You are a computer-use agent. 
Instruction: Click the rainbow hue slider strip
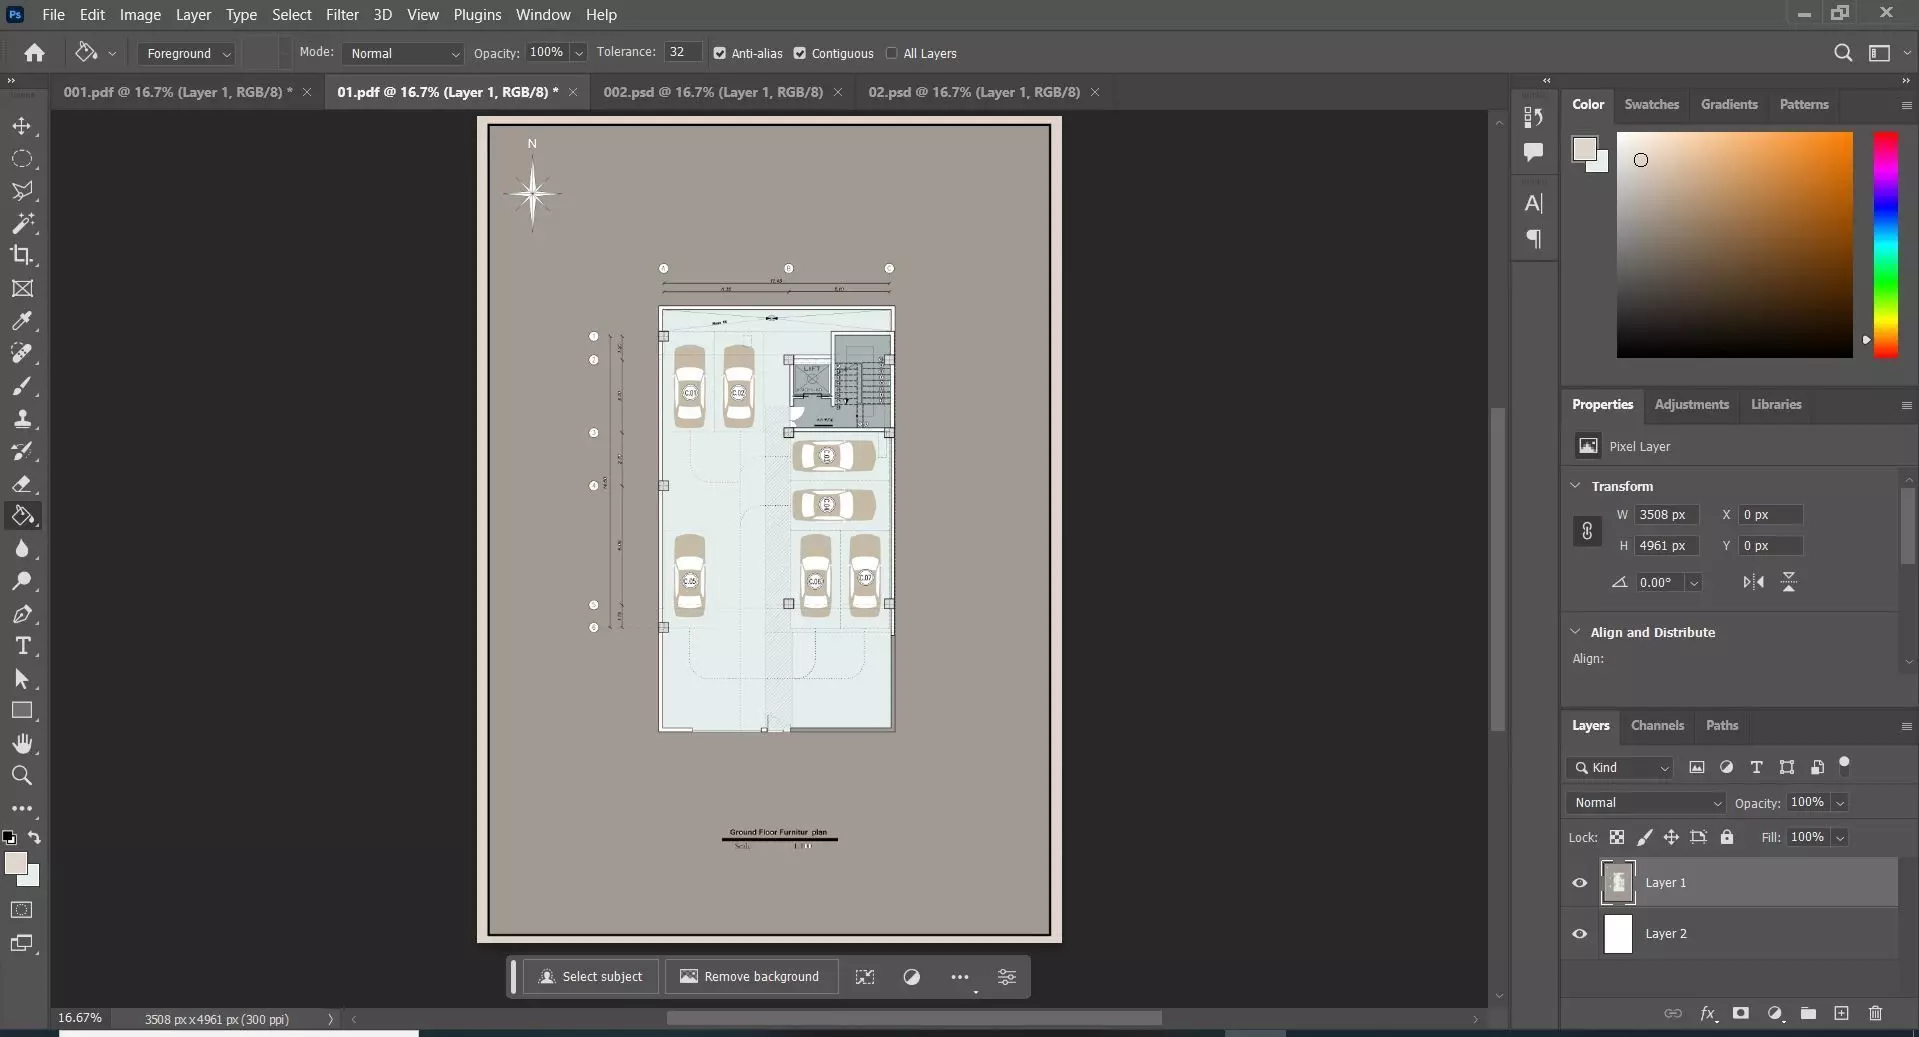coord(1885,244)
